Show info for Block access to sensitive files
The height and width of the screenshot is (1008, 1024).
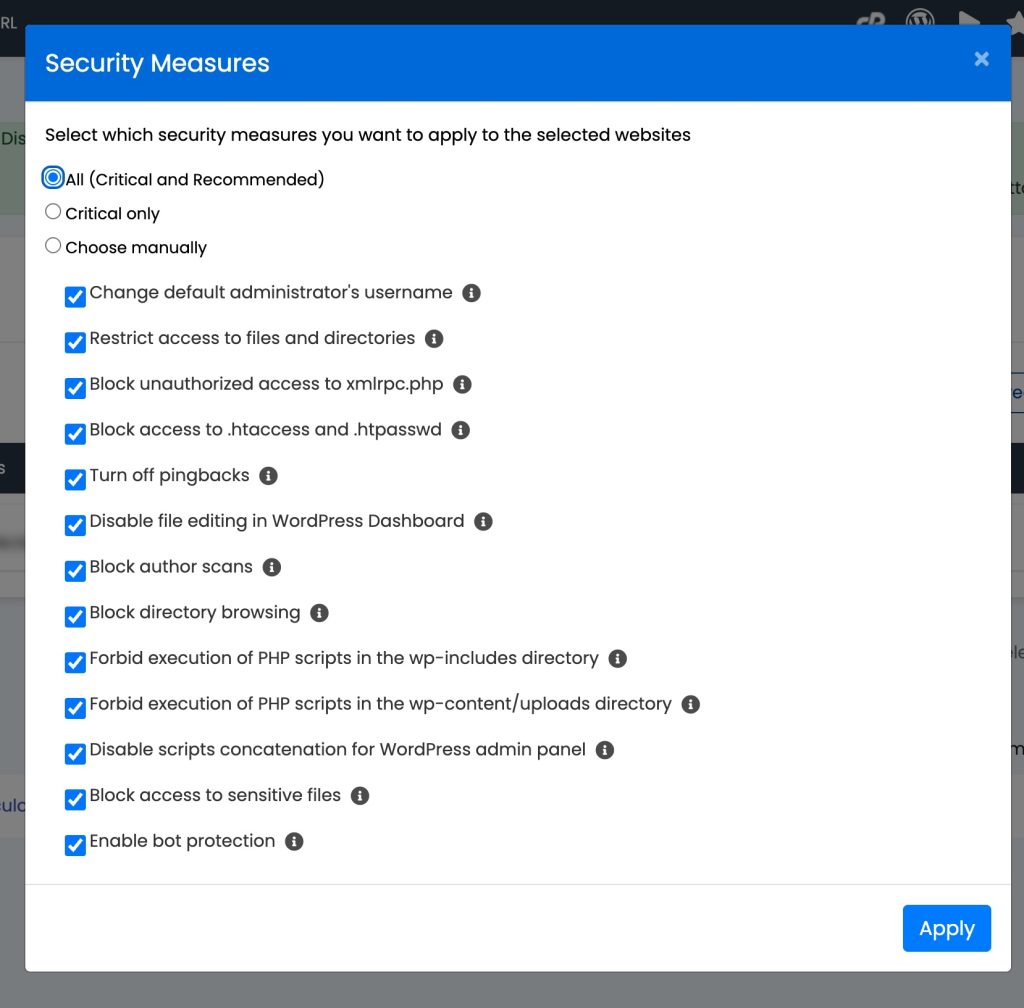click(x=360, y=796)
